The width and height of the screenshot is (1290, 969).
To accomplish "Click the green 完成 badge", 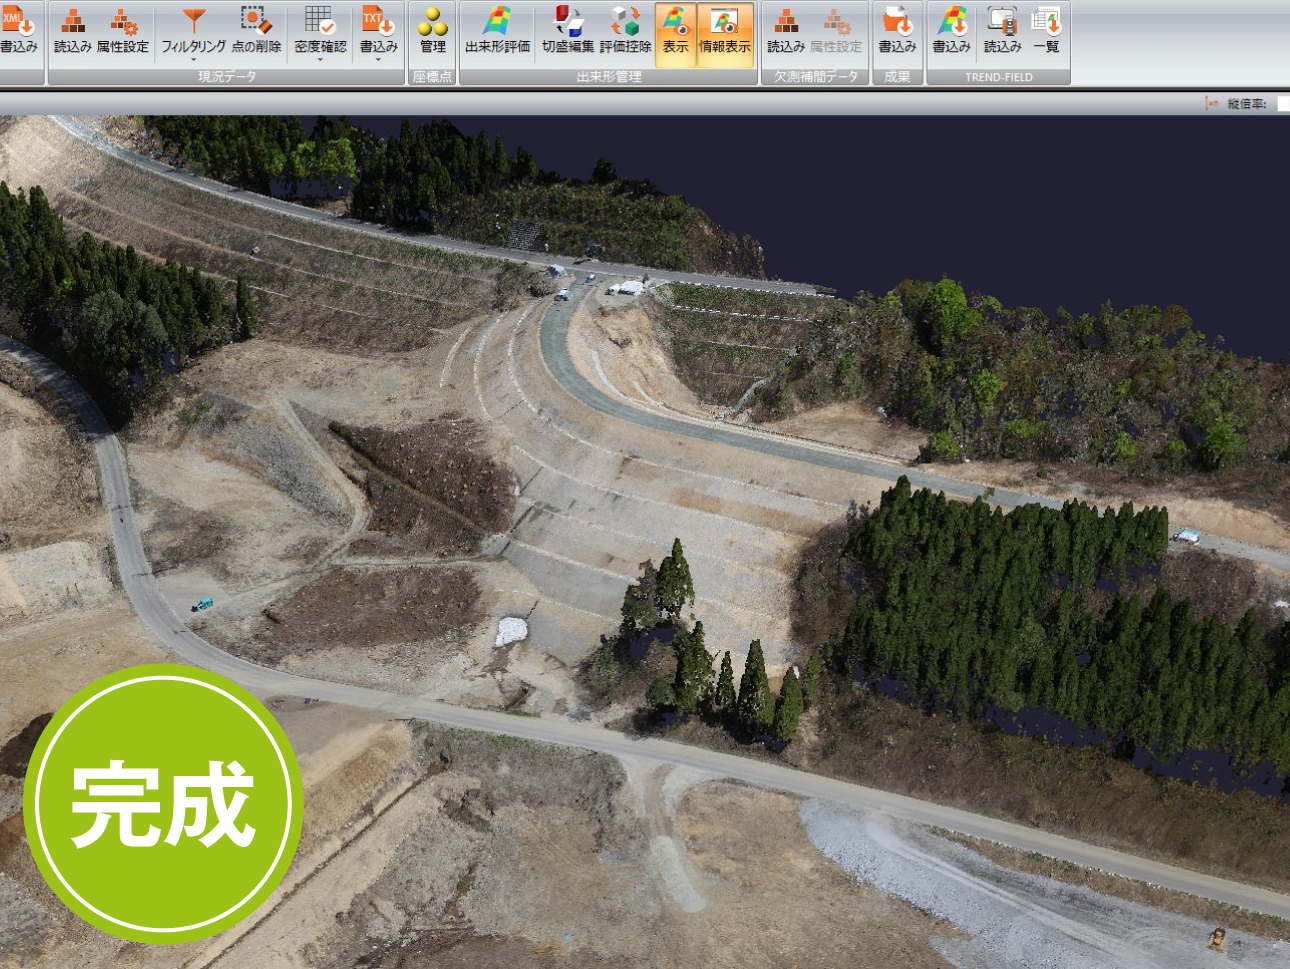I will pyautogui.click(x=163, y=803).
